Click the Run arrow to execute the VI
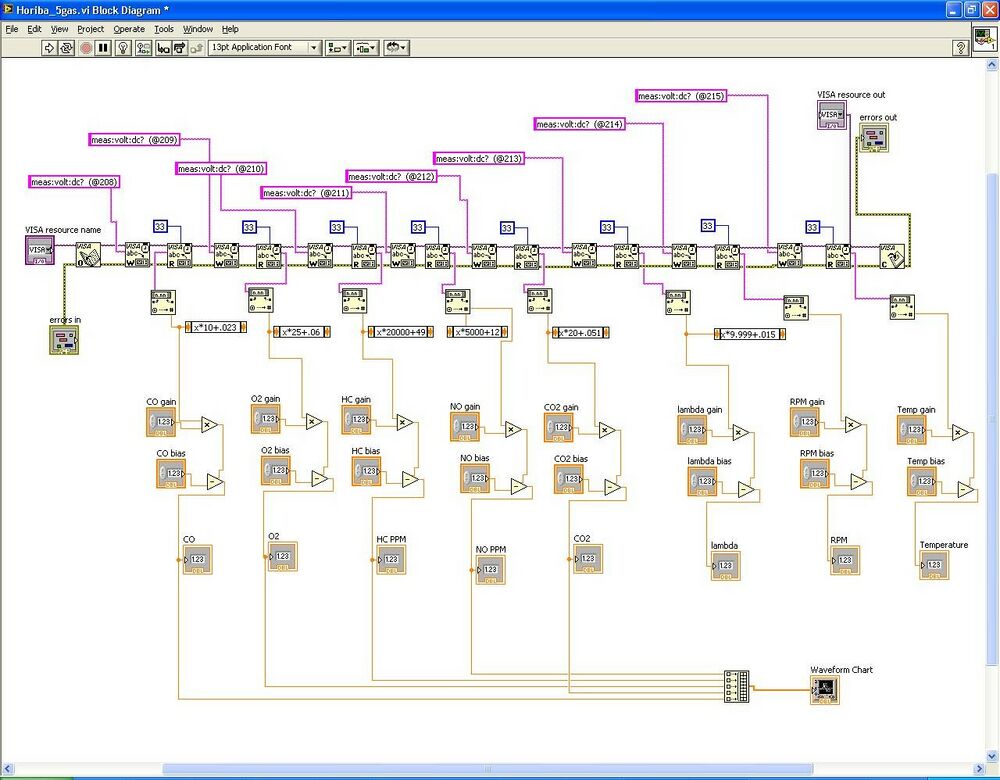Screen dimensions: 1000x780 tap(48, 47)
